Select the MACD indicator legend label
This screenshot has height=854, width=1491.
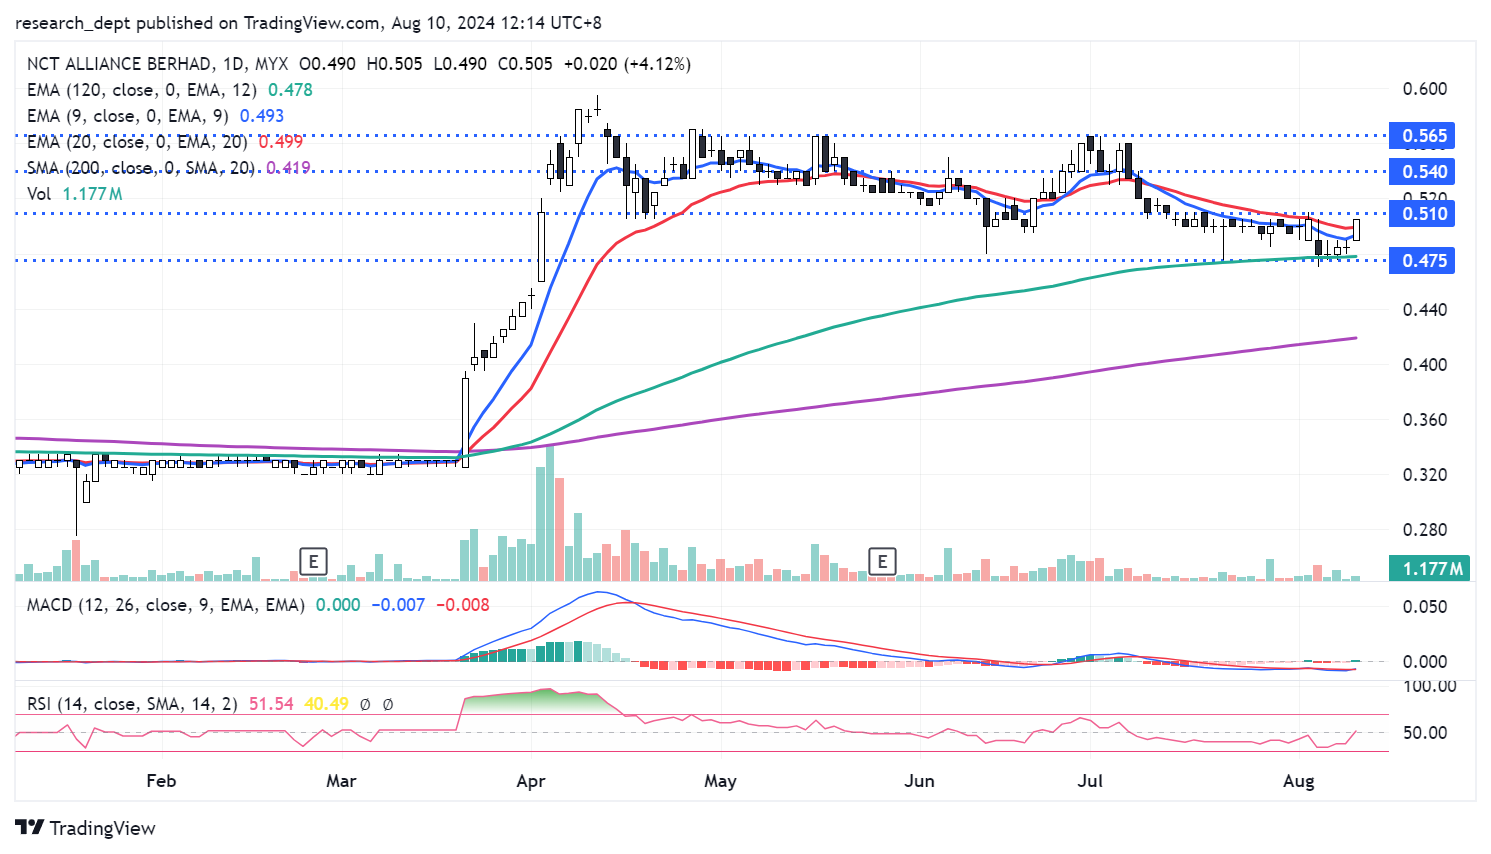pos(165,605)
